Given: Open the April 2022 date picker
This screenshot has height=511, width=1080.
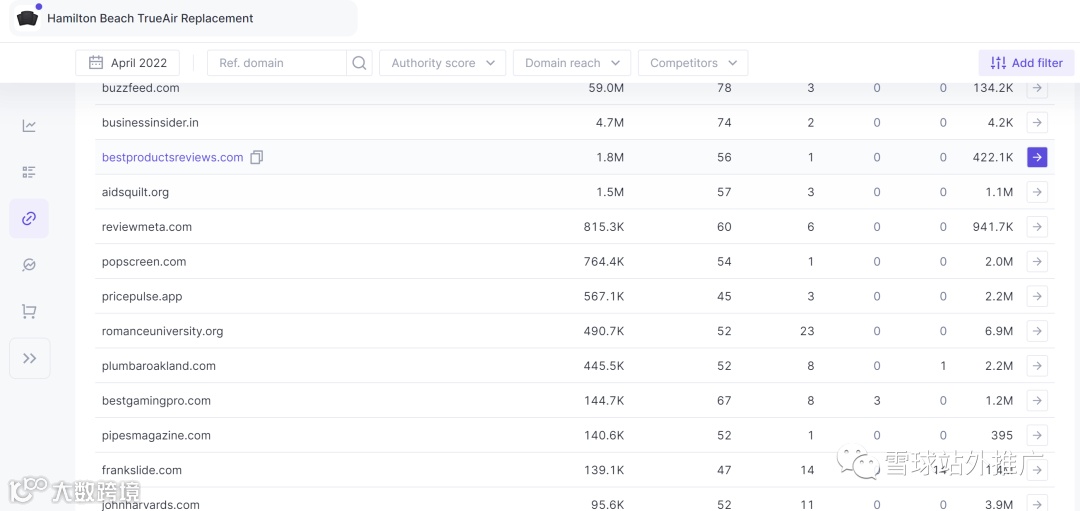Looking at the screenshot, I should click(x=127, y=63).
